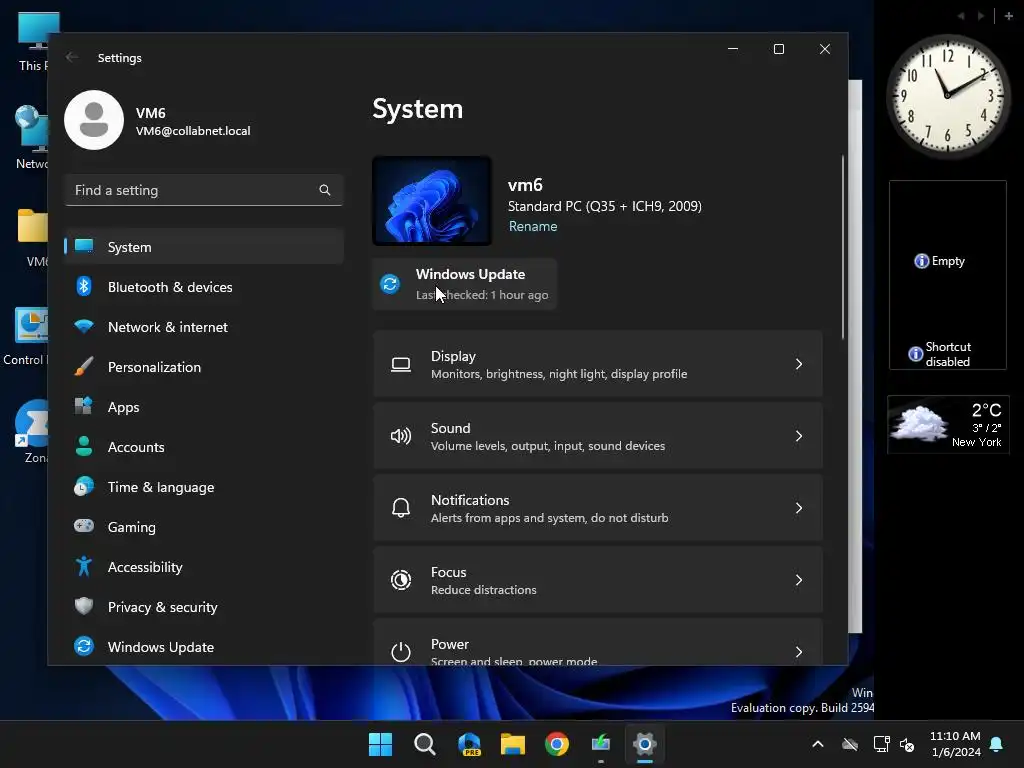Select Personalization in the sidebar
This screenshot has height=768, width=1024.
(x=204, y=367)
